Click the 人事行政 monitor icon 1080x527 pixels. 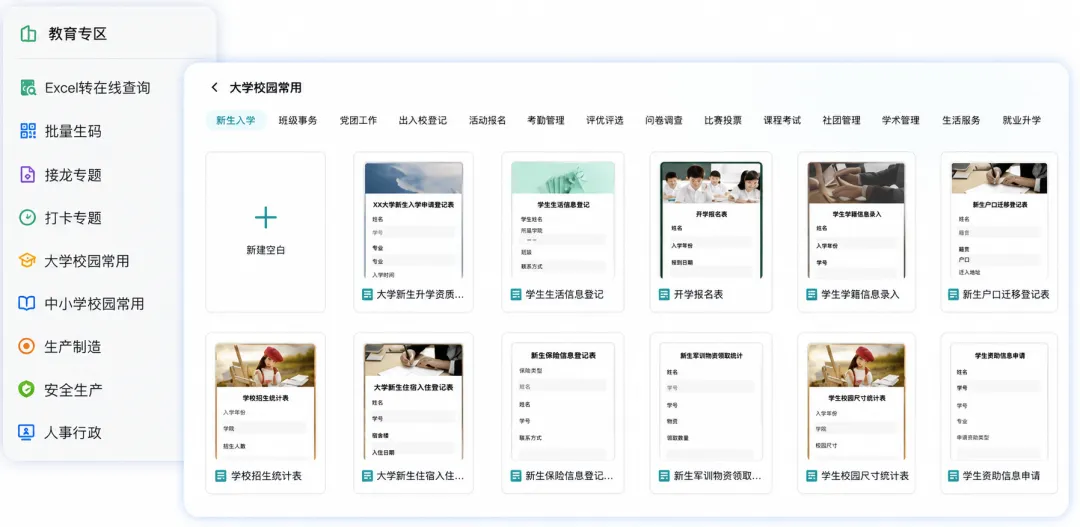[x=26, y=432]
